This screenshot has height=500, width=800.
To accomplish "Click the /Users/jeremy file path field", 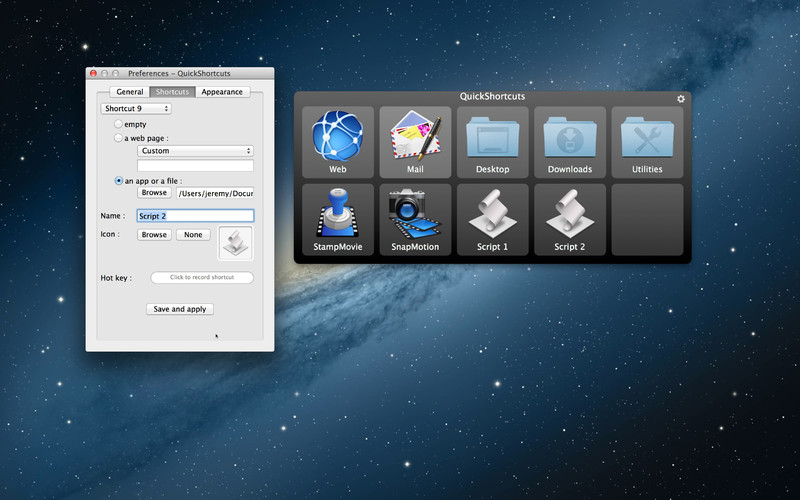I will (215, 193).
